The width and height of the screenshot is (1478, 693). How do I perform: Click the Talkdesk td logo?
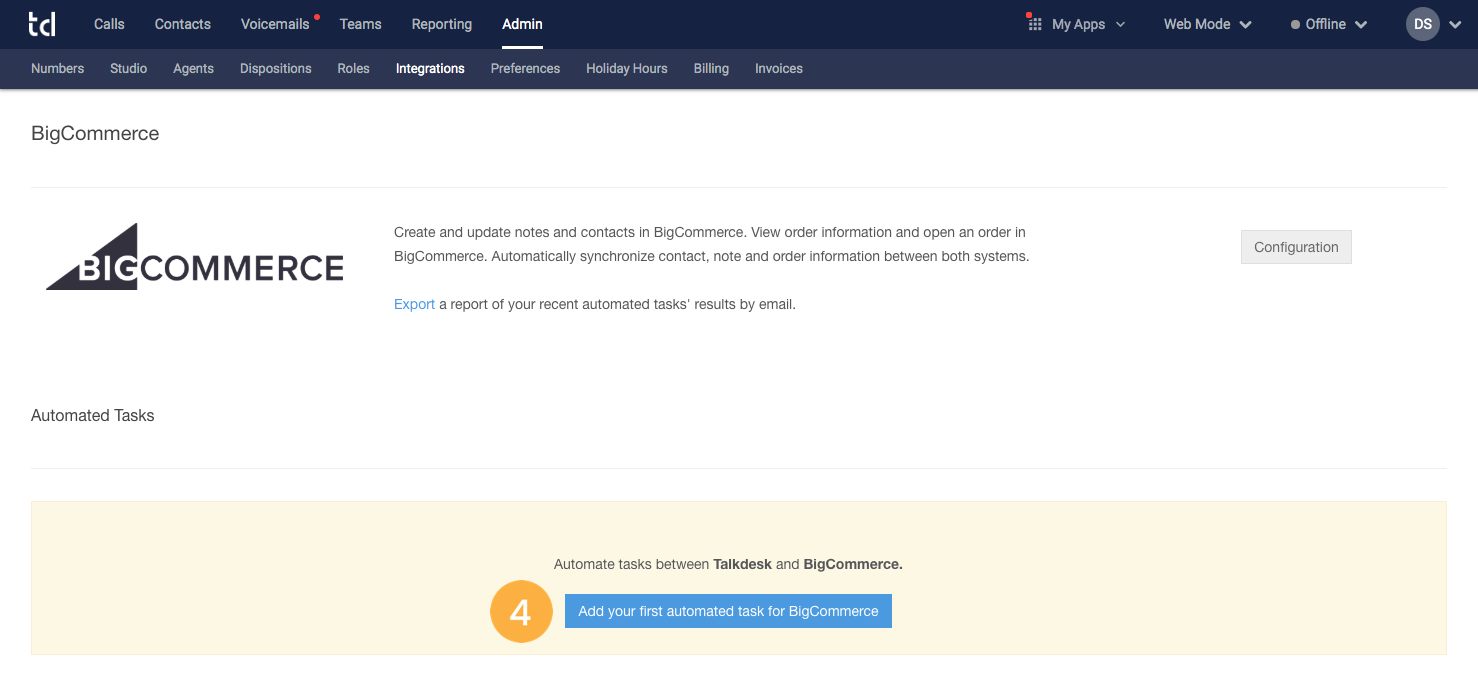[x=42, y=24]
